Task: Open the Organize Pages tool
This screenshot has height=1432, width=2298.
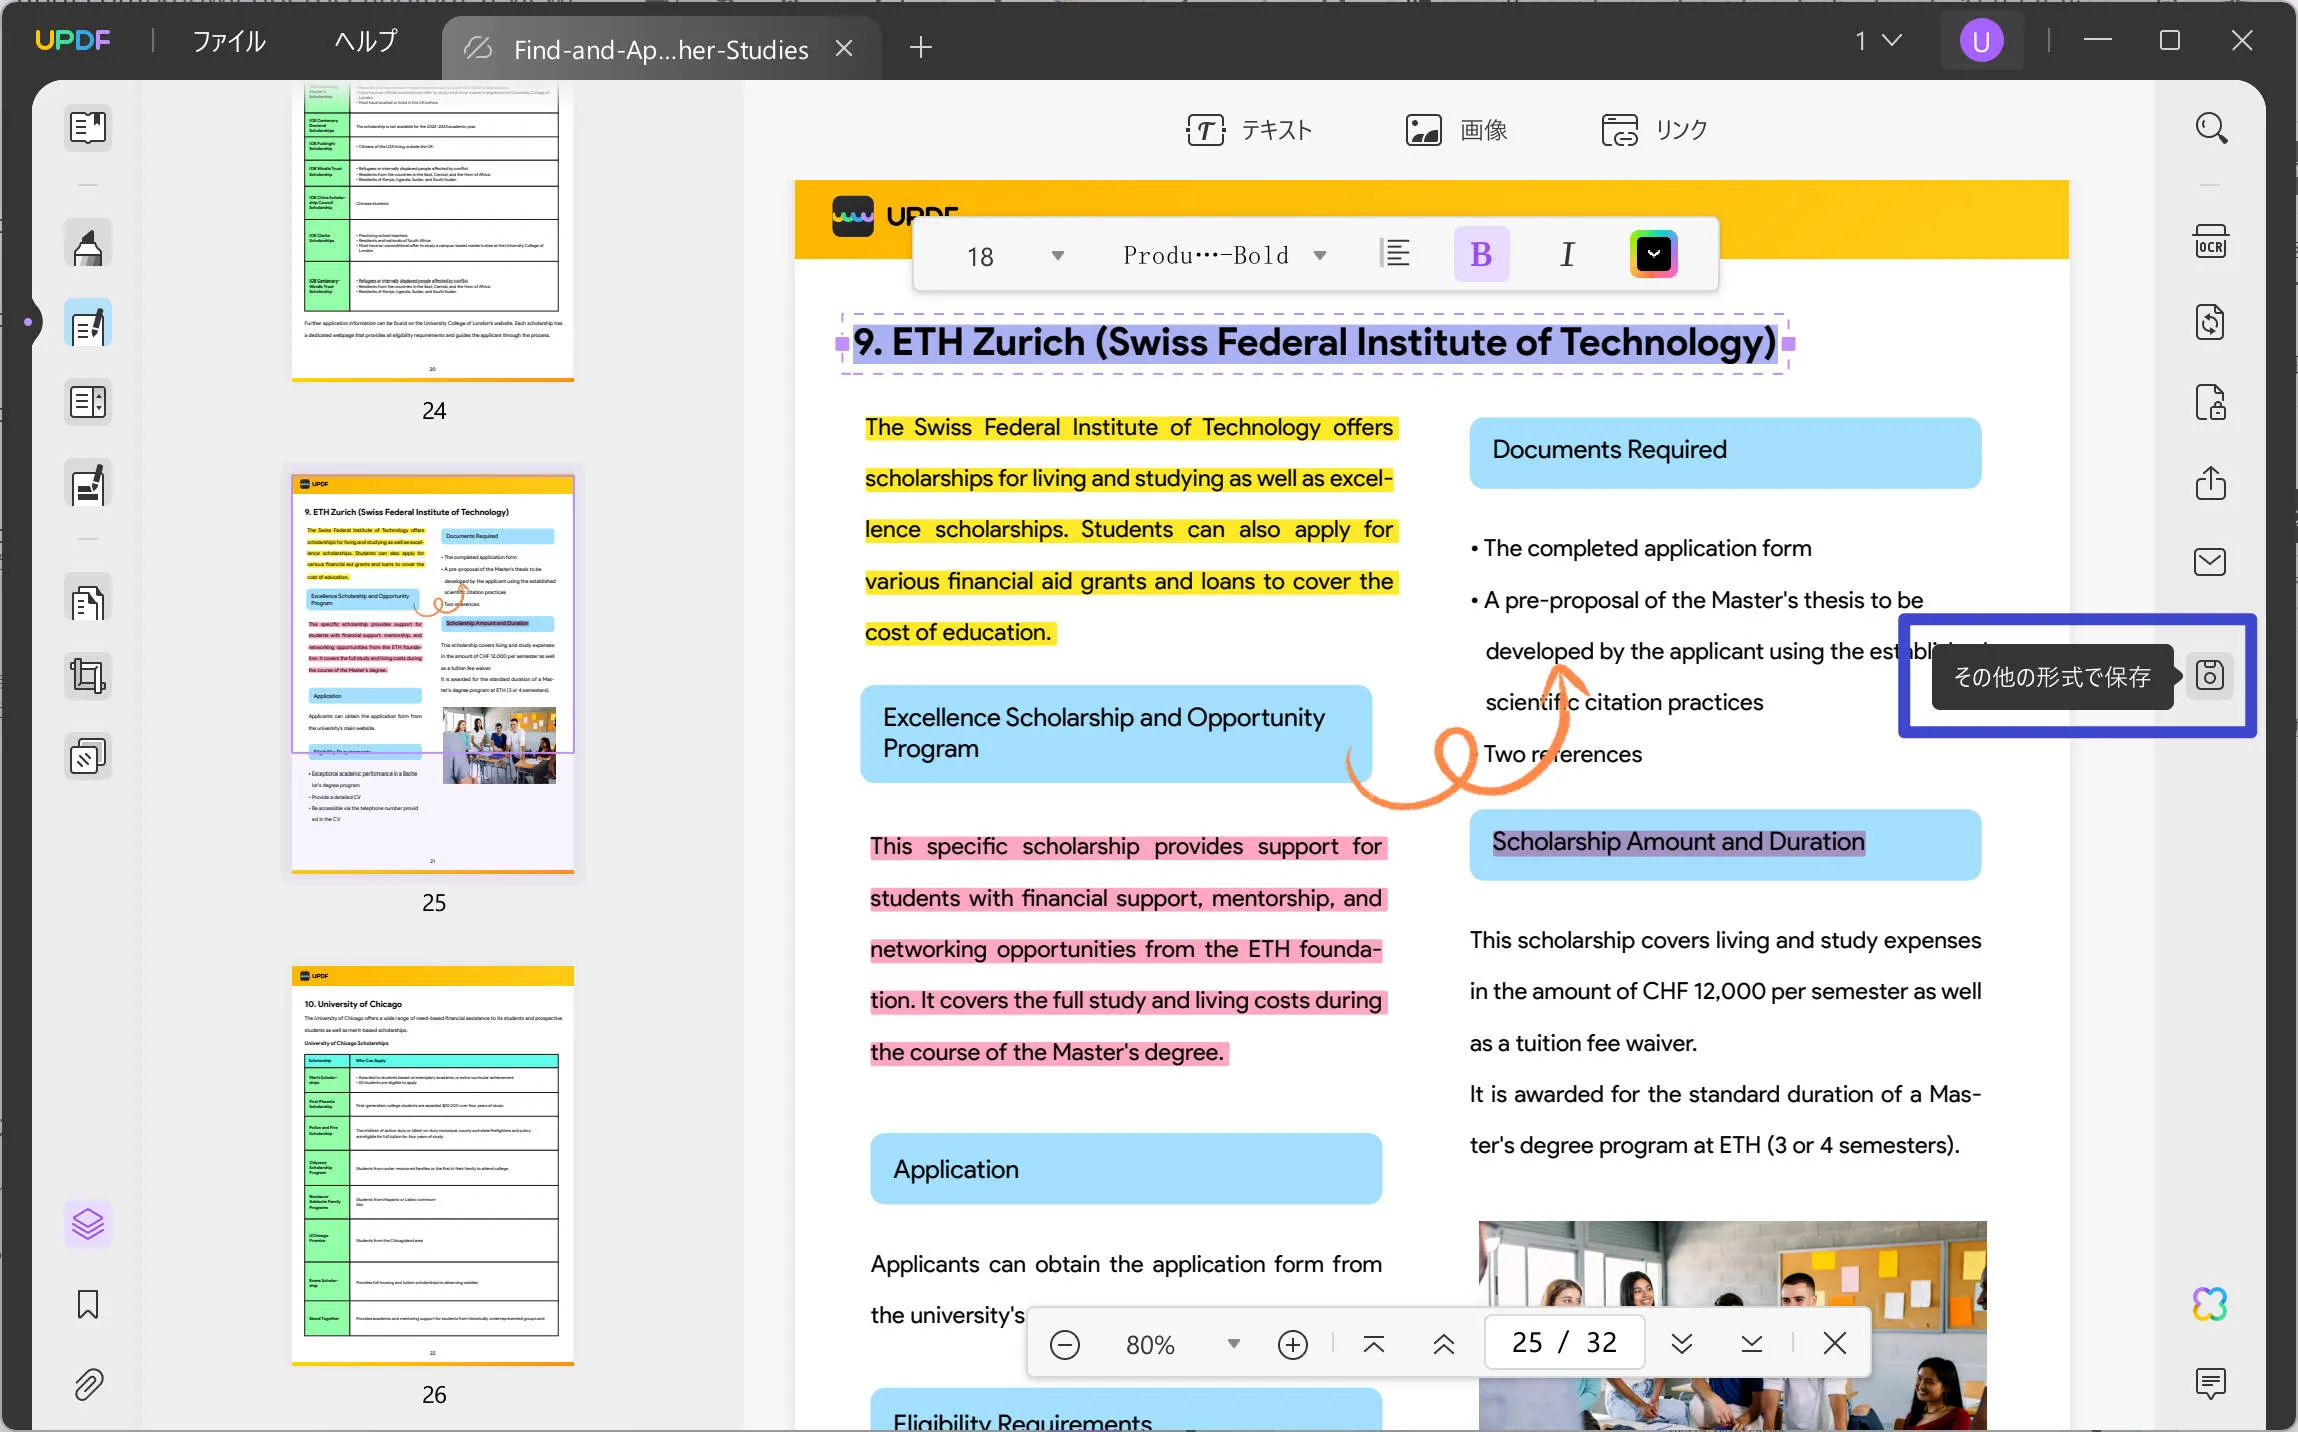Action: coord(88,403)
